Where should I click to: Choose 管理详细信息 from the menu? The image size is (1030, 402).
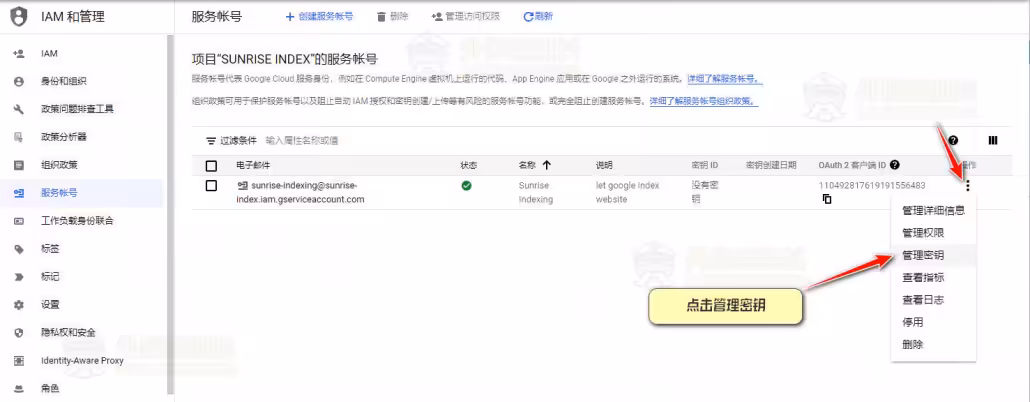[x=933, y=210]
